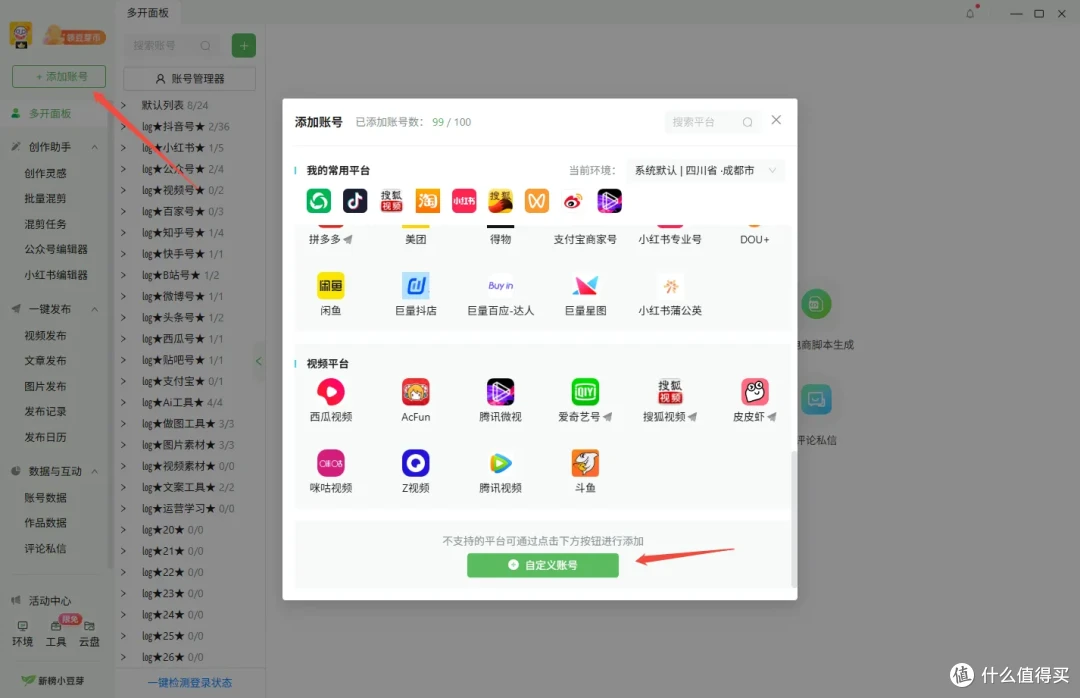This screenshot has height=698, width=1080.
Task: Open 评论私信 in sidebar
Action: click(45, 548)
